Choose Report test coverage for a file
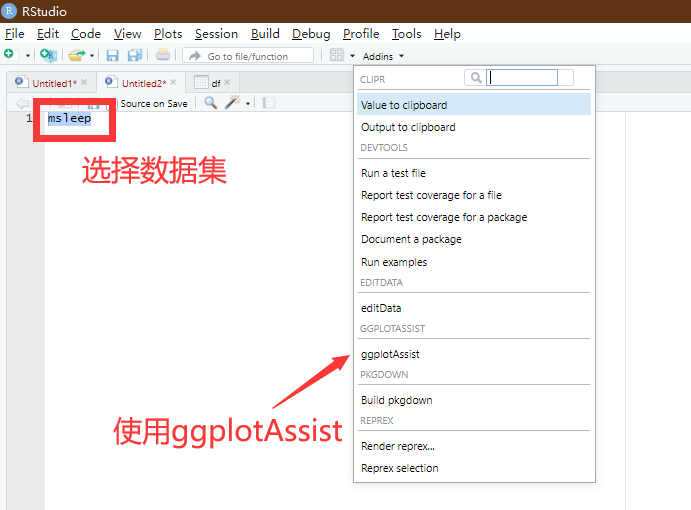Viewport: 691px width, 510px height. pyautogui.click(x=474, y=195)
